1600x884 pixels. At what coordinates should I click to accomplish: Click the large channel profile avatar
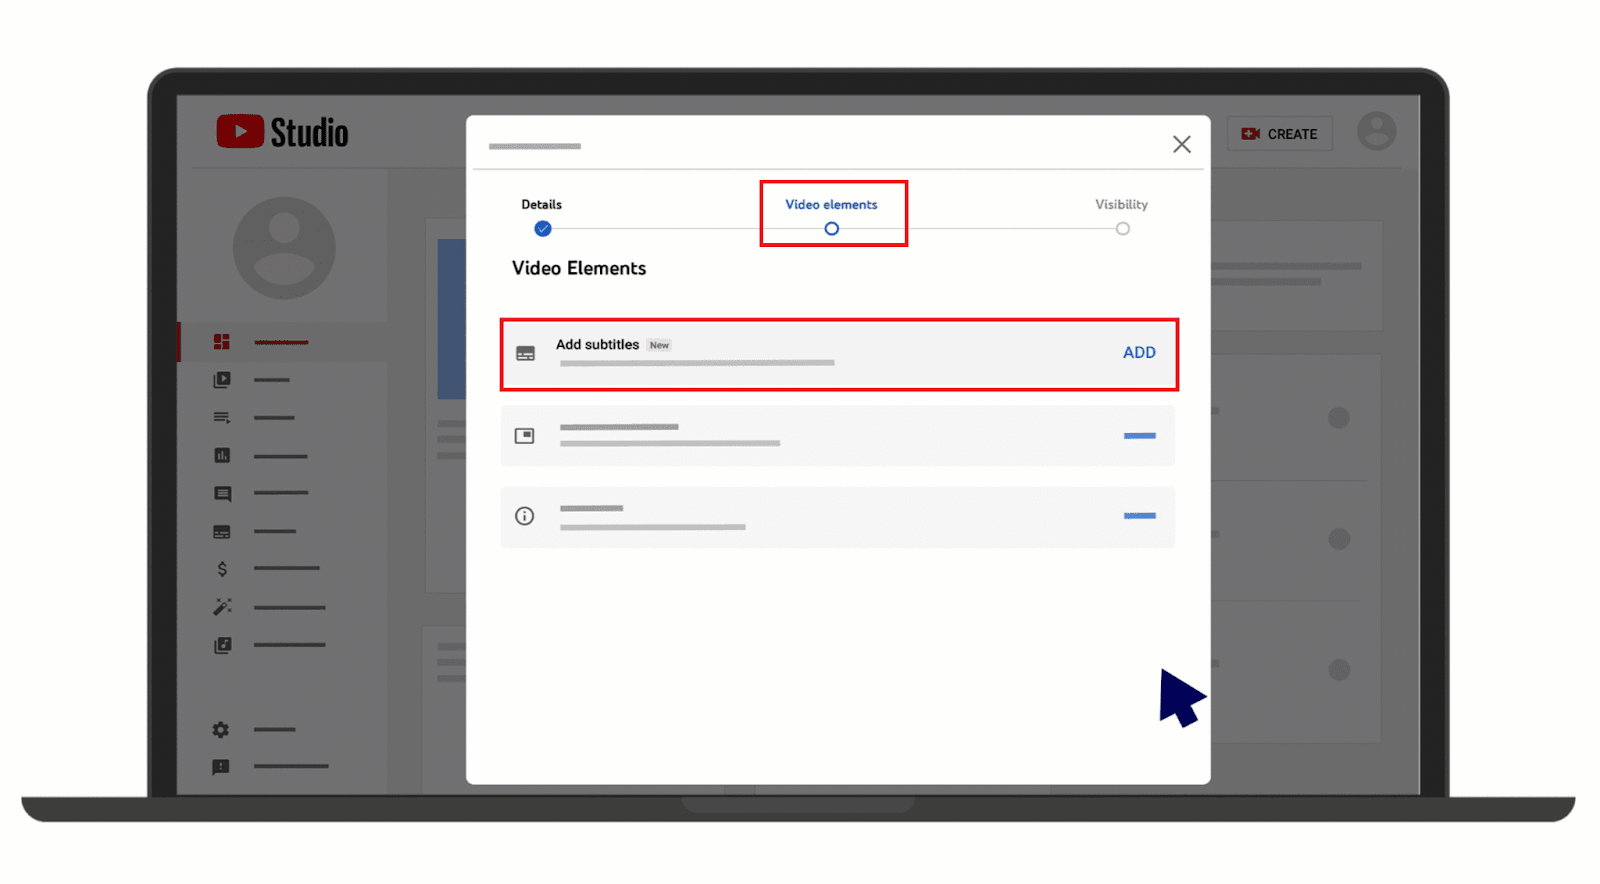point(284,248)
